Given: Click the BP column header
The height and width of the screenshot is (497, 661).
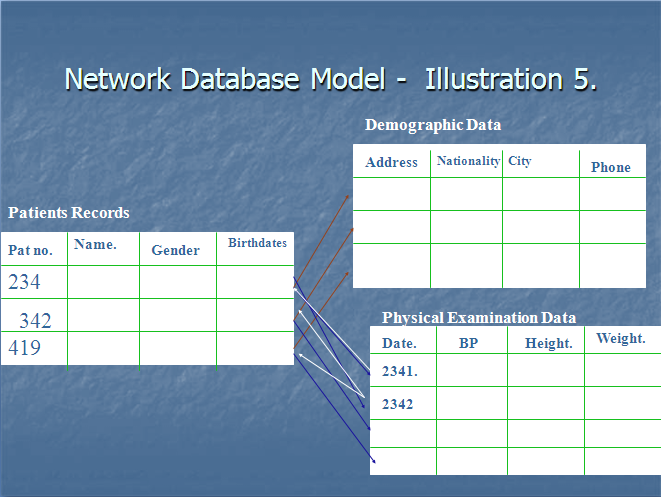Looking at the screenshot, I should 469,343.
